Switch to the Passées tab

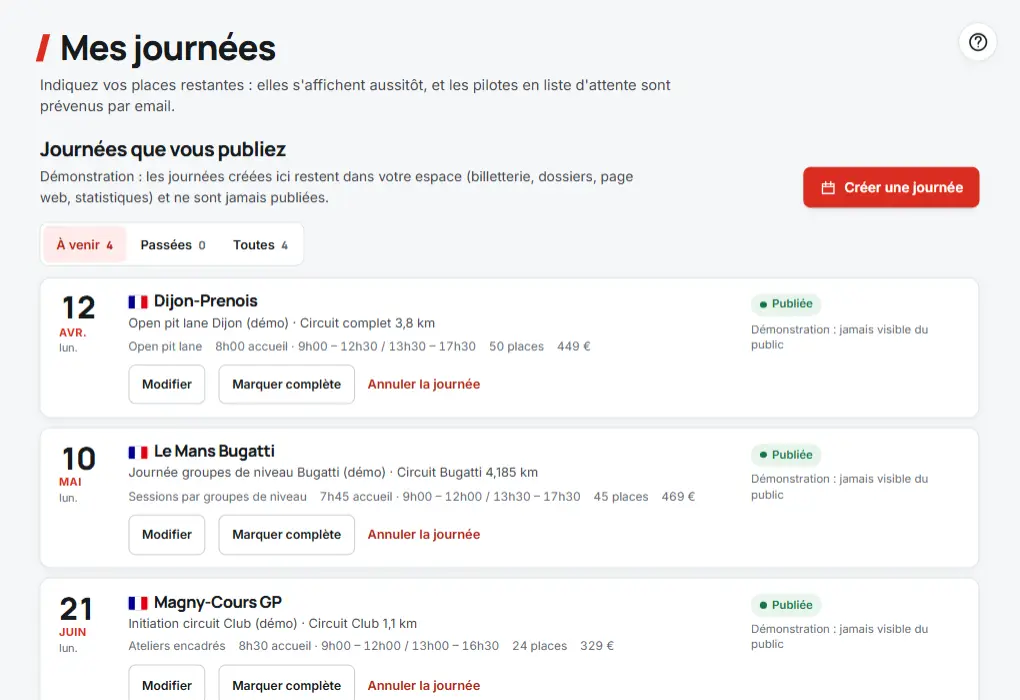(173, 245)
